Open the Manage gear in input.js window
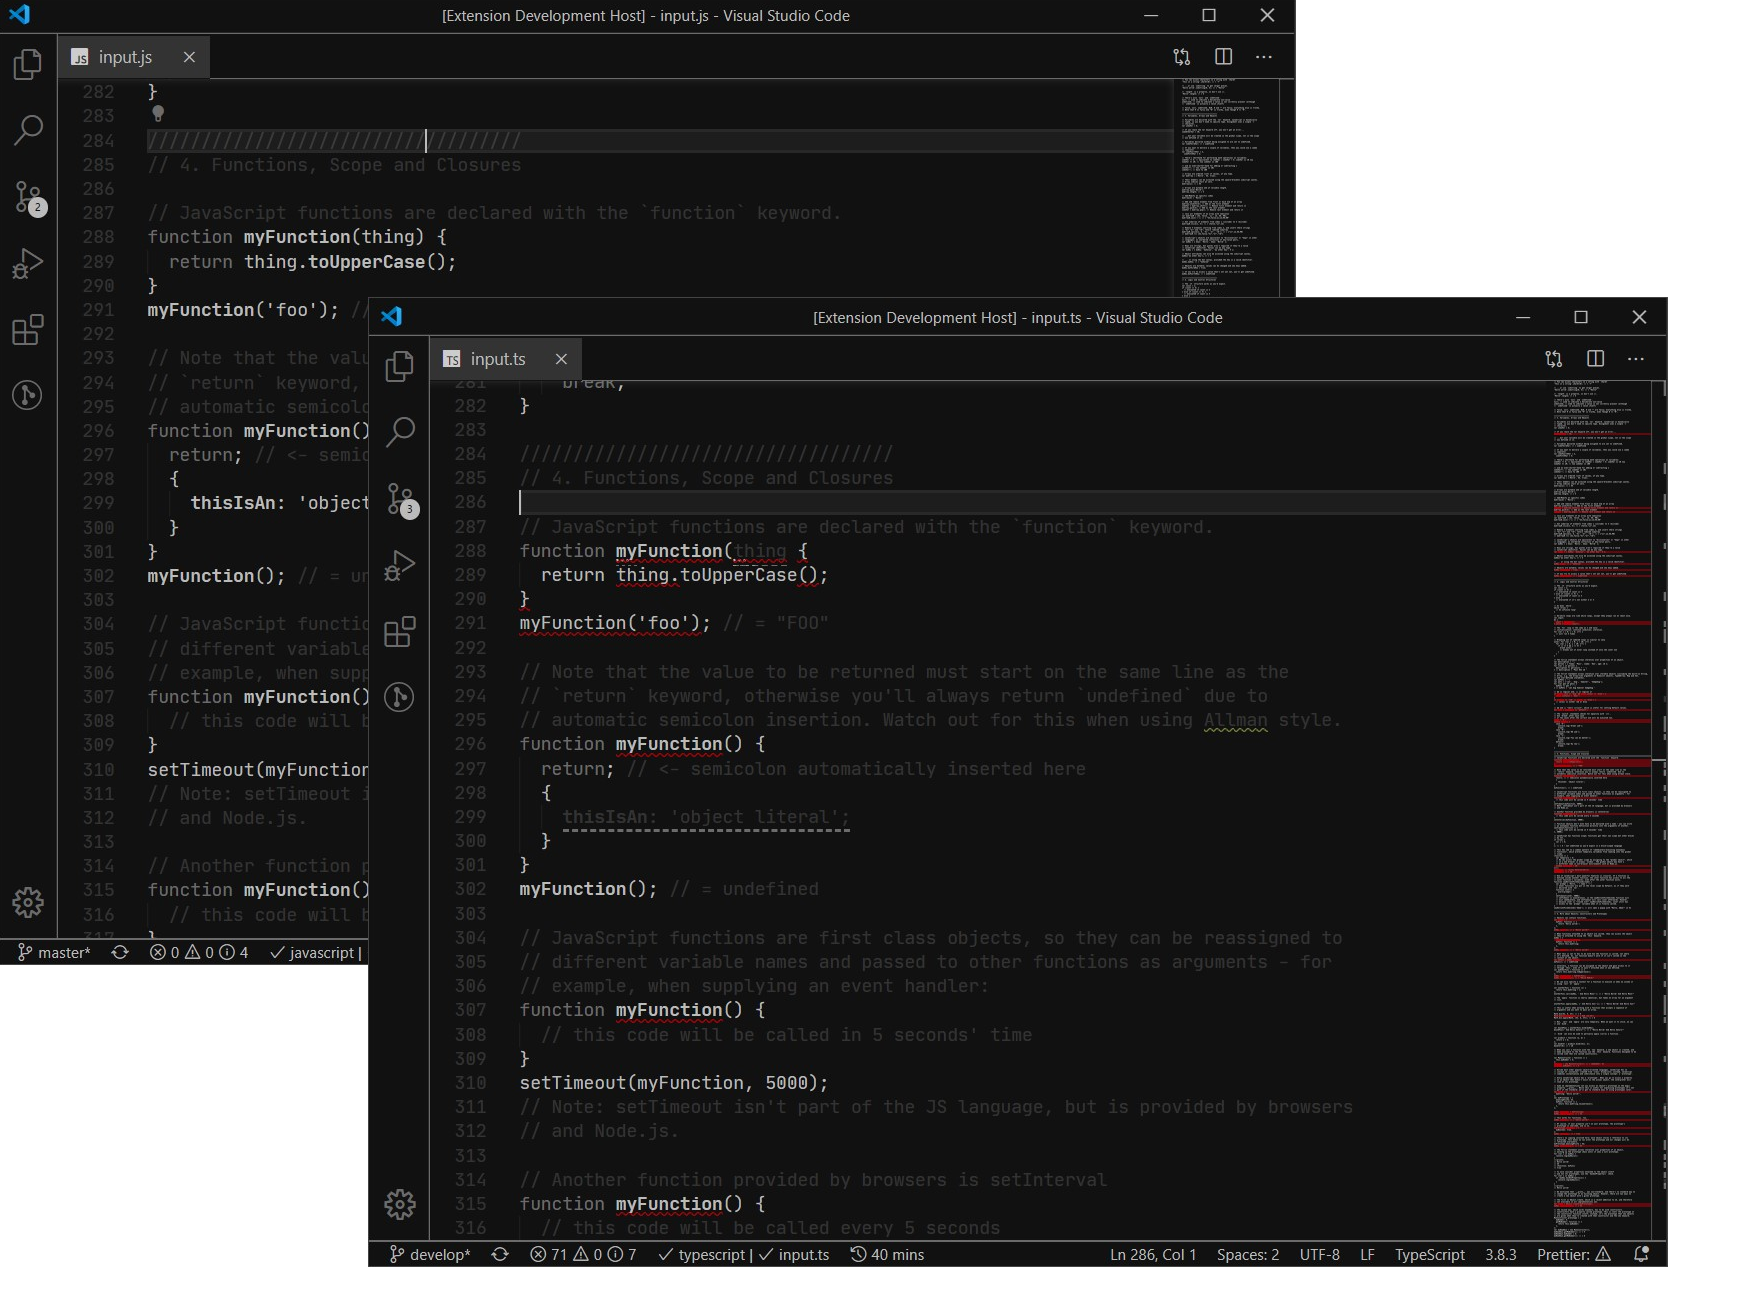This screenshot has height=1312, width=1751. [28, 902]
